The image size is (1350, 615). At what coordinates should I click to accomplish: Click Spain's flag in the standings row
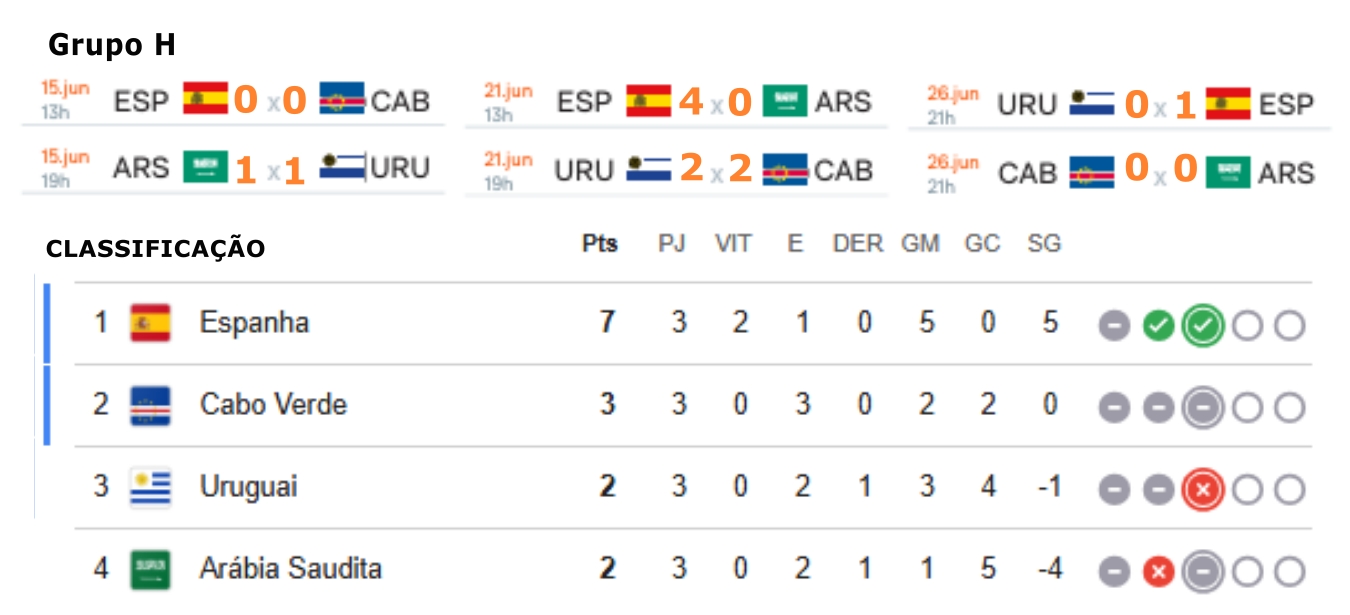(150, 323)
